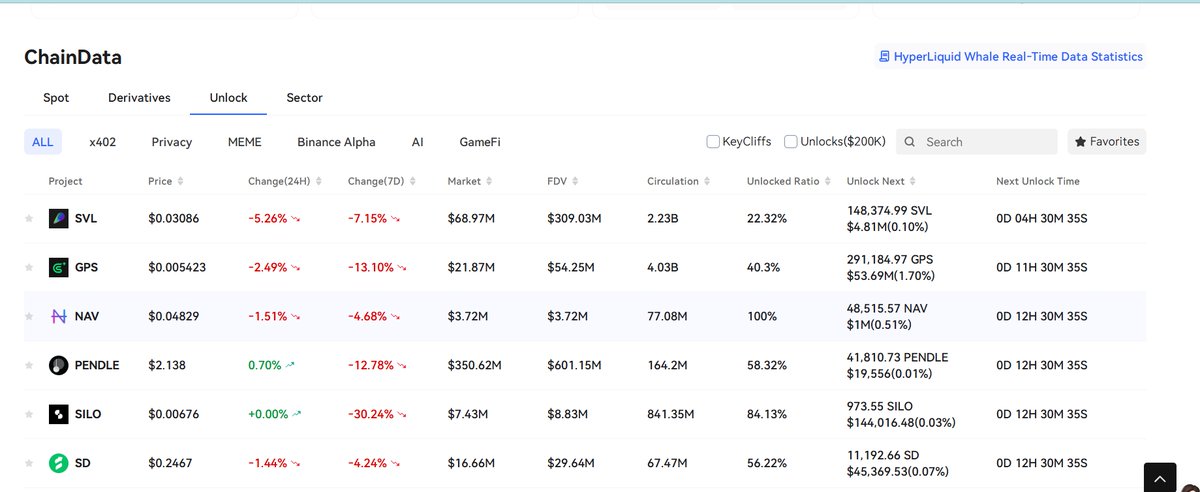Enable the KeyCliffs checkbox
1200x492 pixels.
713,142
